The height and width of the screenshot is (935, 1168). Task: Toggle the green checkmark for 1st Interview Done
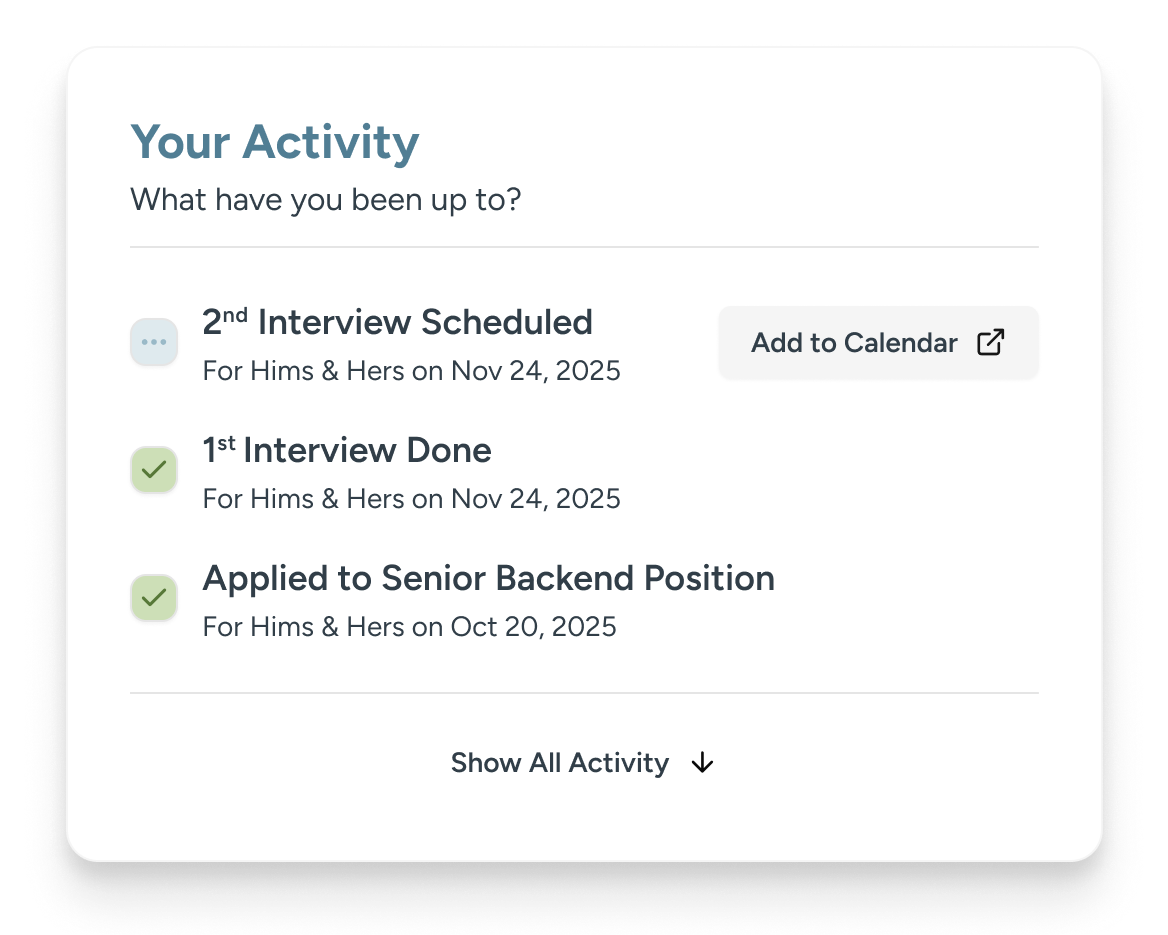click(x=154, y=470)
